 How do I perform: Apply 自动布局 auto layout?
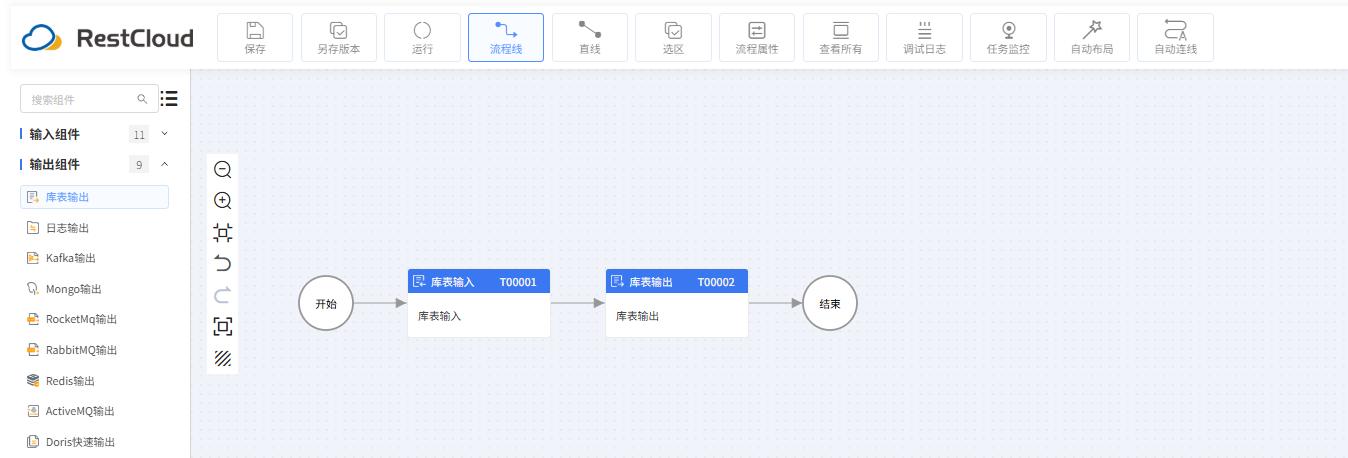point(1092,38)
